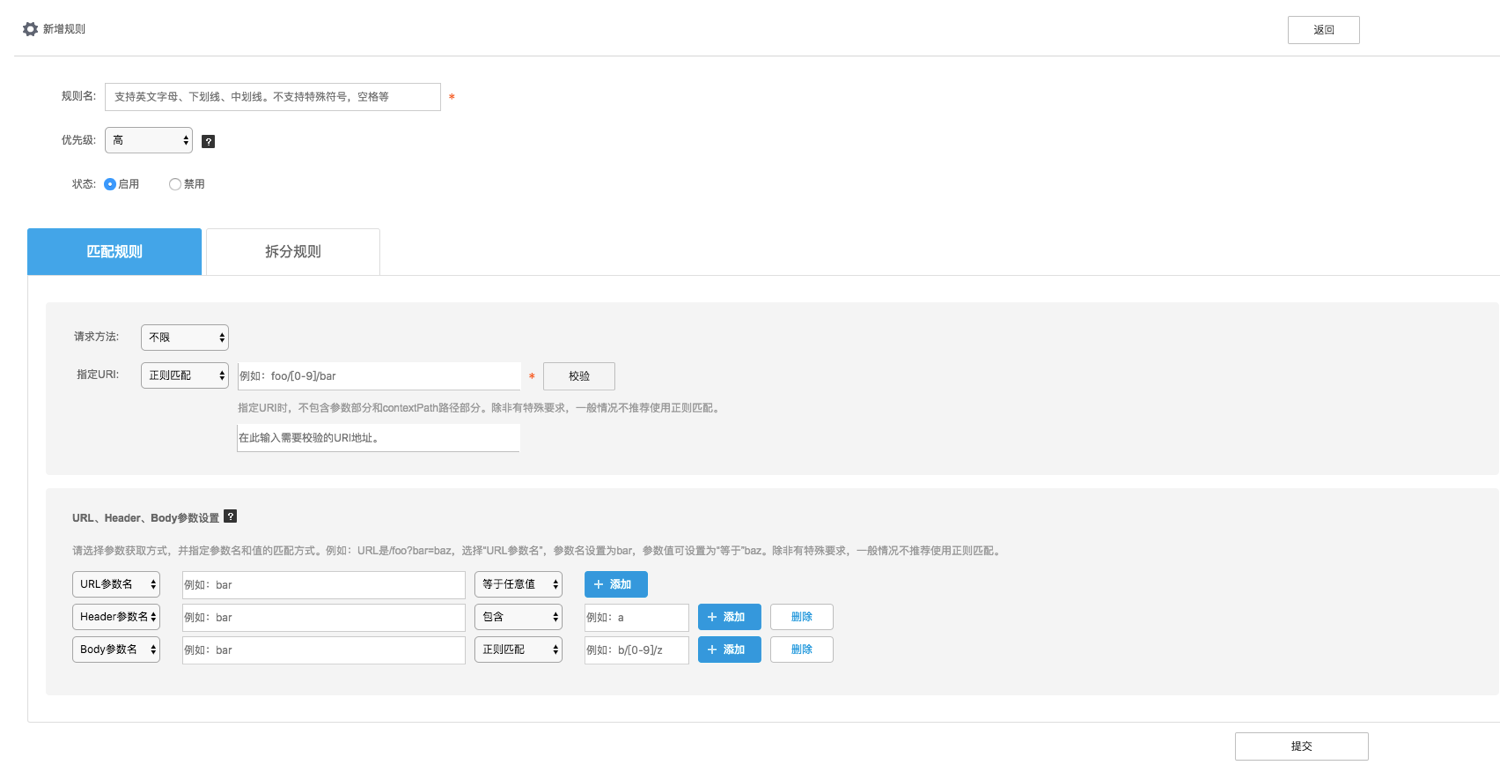The image size is (1500, 765).
Task: Click 添加 in the URL参数名 row
Action: click(x=616, y=584)
